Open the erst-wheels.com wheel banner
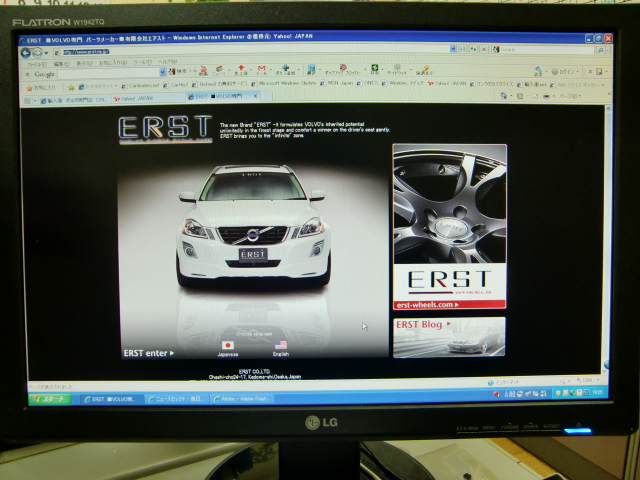This screenshot has width=640, height=480. (x=449, y=227)
